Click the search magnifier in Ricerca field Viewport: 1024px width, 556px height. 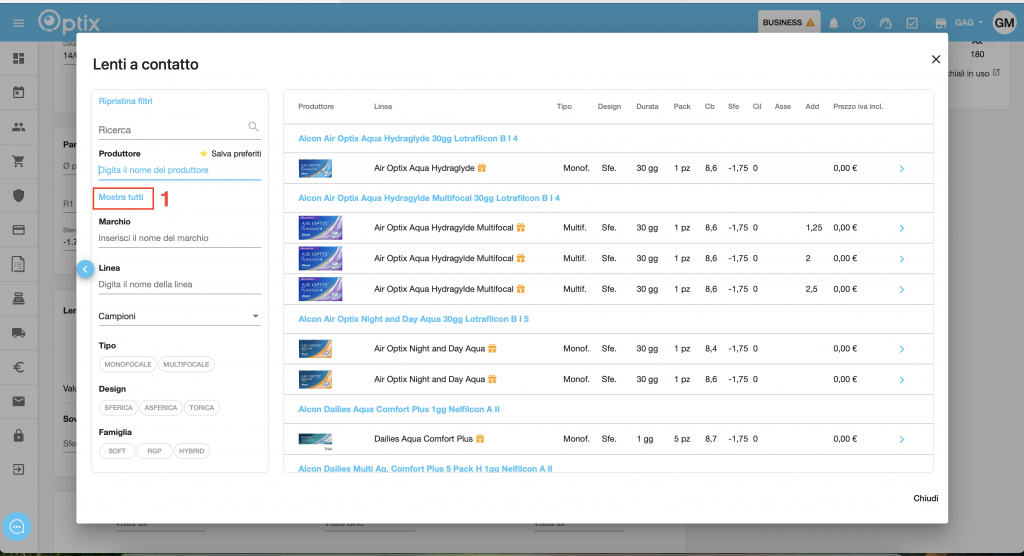[253, 127]
